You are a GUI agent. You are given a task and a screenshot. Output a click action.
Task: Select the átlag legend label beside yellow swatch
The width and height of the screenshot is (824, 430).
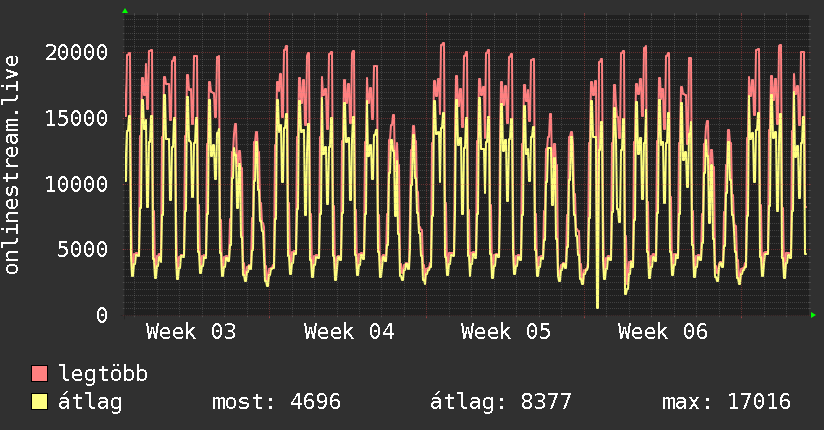90,402
